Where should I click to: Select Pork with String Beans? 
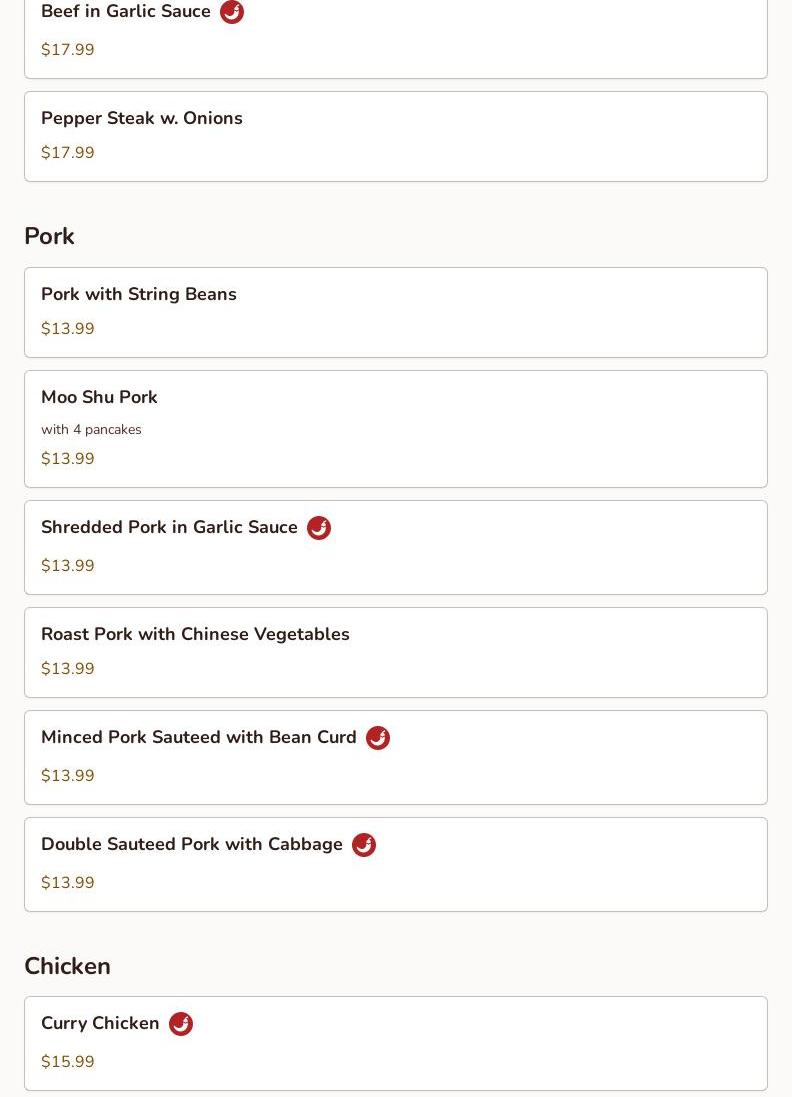139,294
